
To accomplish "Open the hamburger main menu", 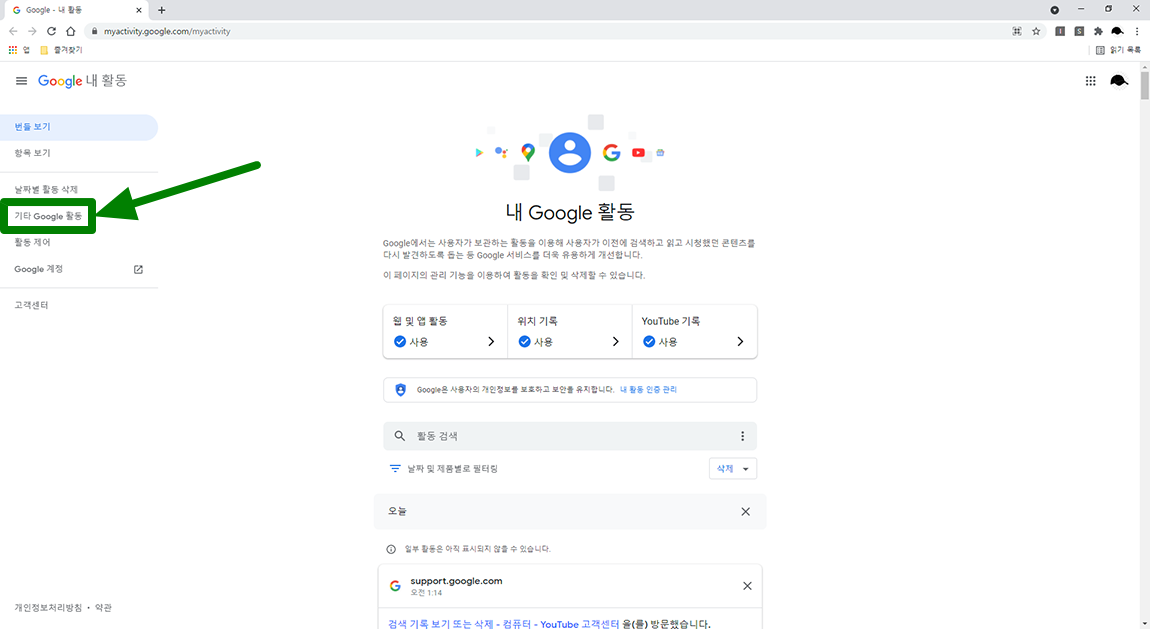I will coord(21,81).
